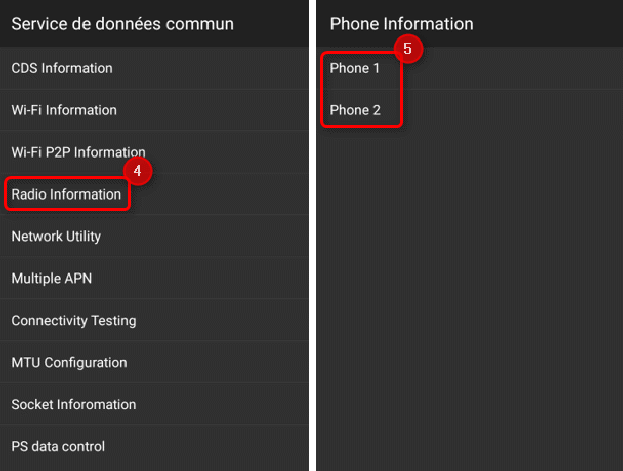Open CDS Information entry
Image resolution: width=623 pixels, height=471 pixels.
coord(154,68)
